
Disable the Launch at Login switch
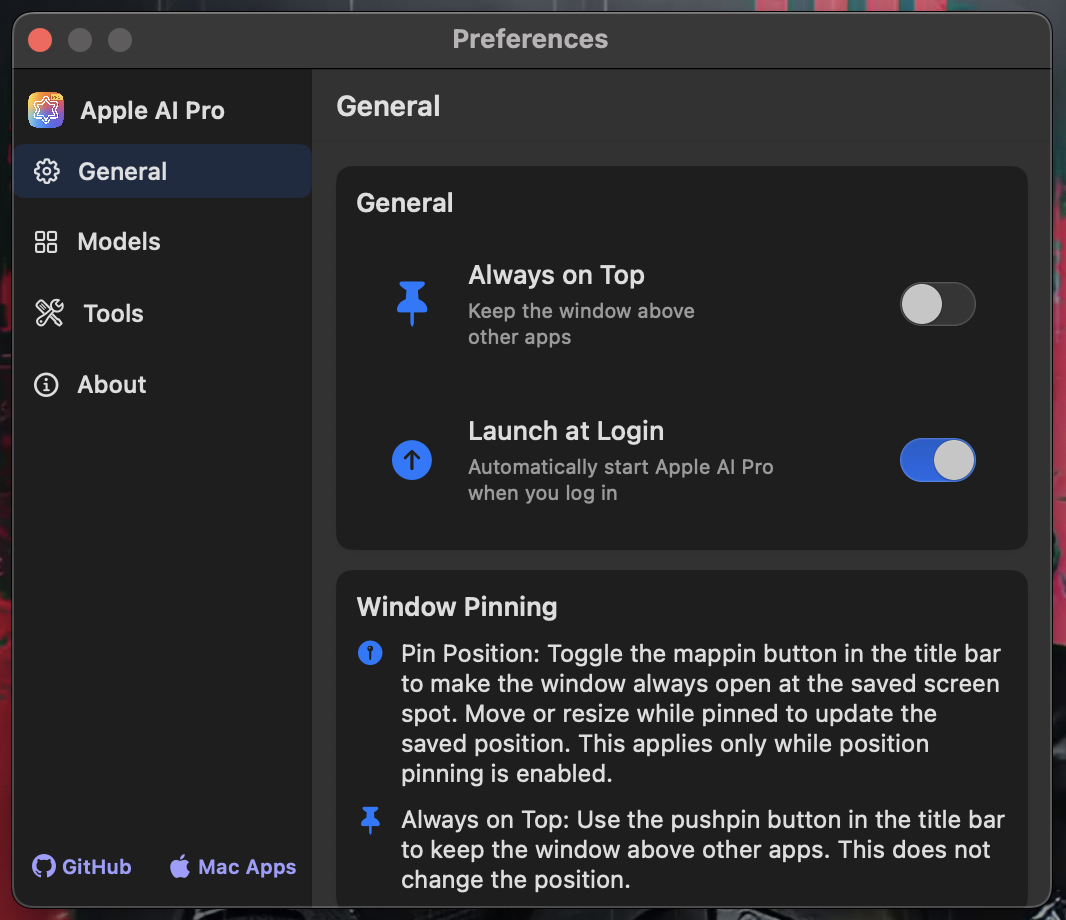point(937,460)
